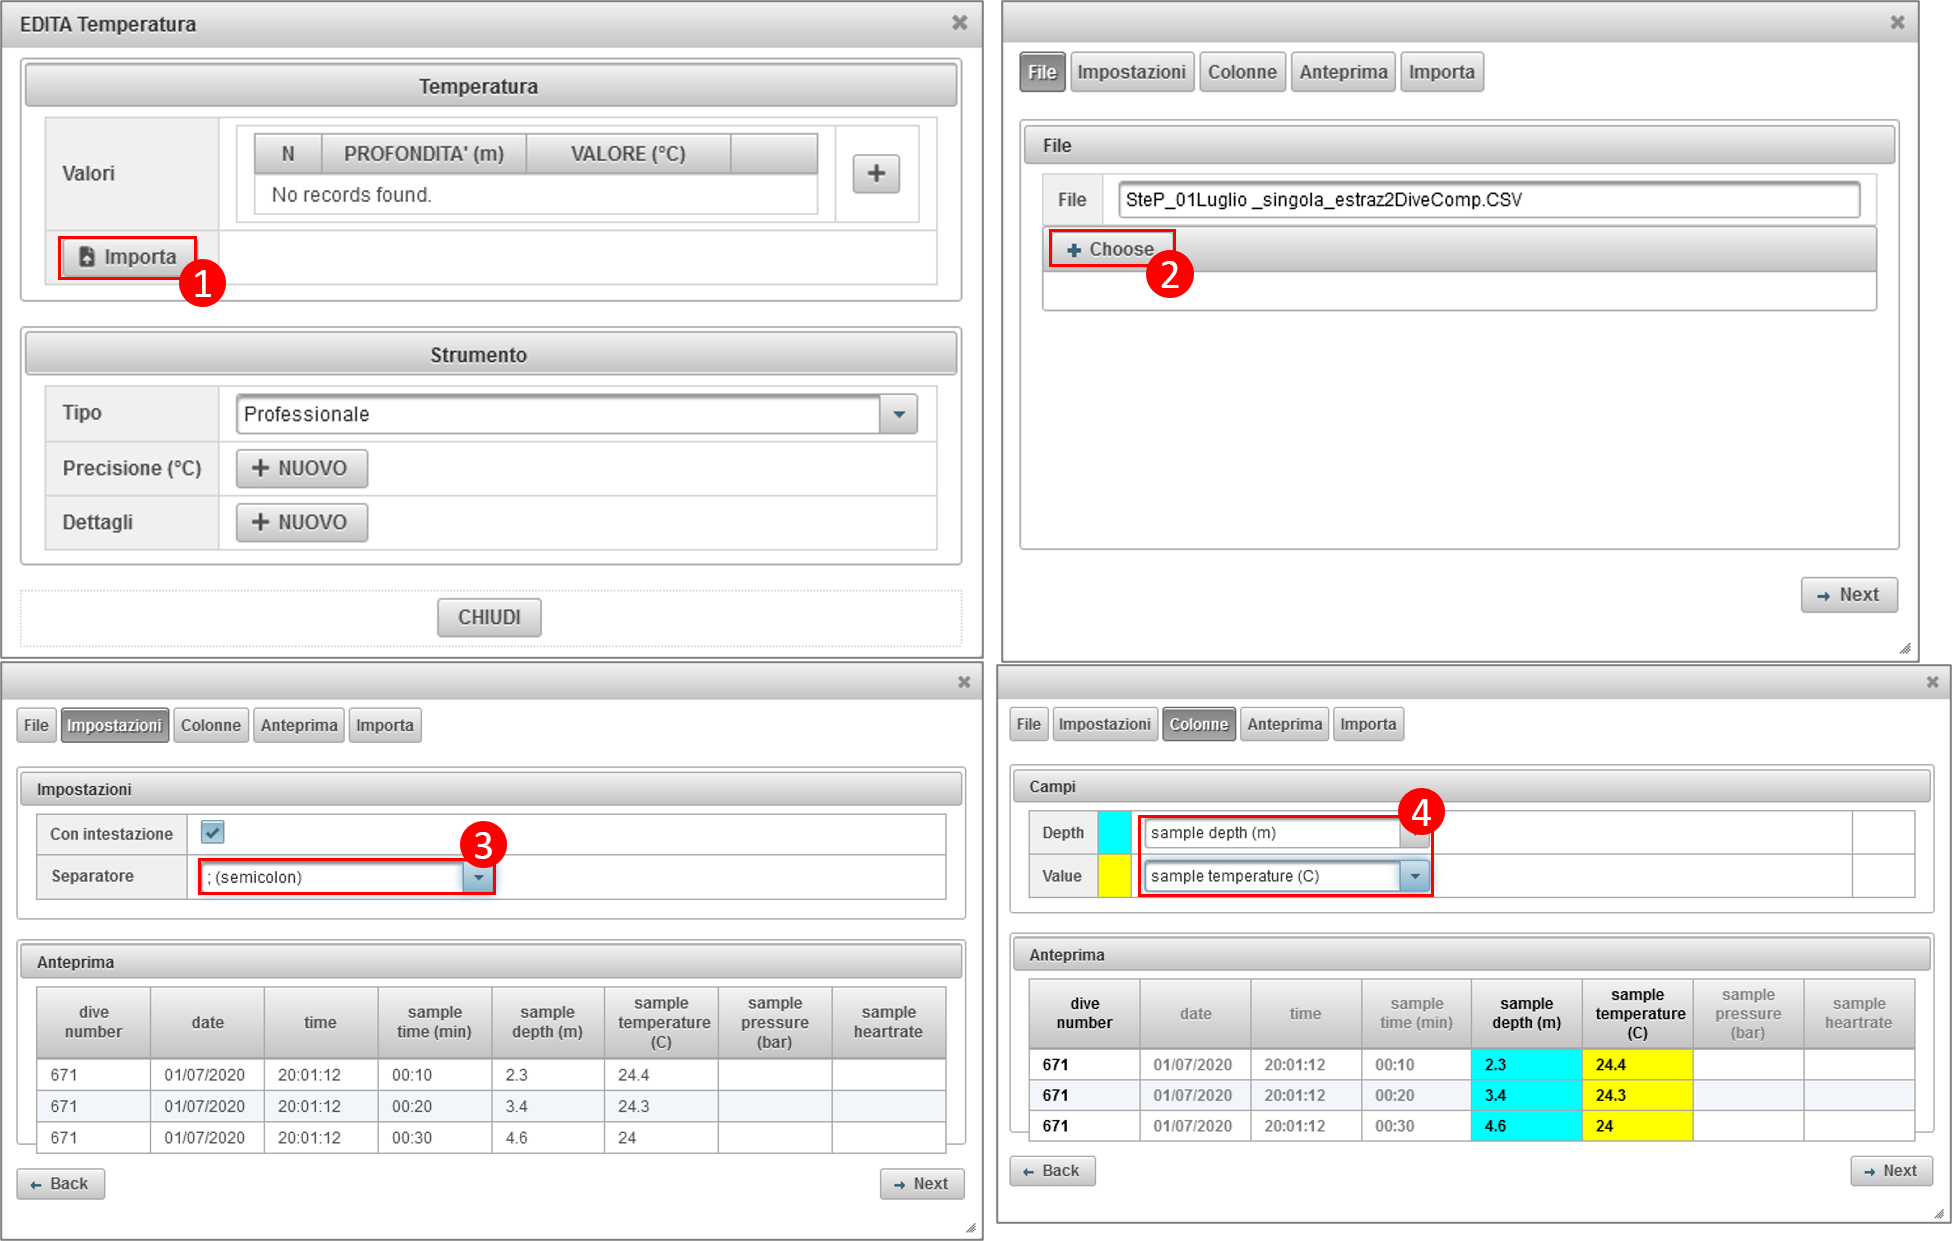Screen dimensions: 1952x1241
Task: Grab the Impostazioni window resize grip
Action: click(x=970, y=1228)
